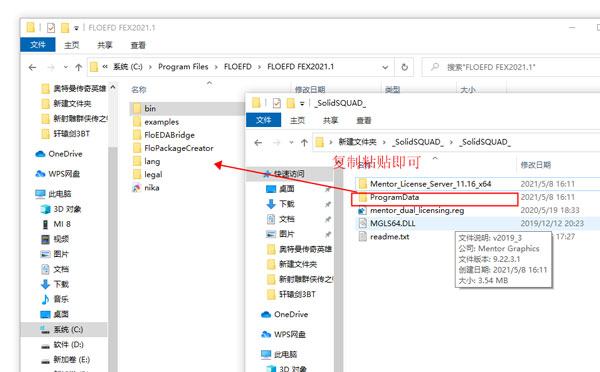Open 桌面 in the quick access list

(x=287, y=189)
